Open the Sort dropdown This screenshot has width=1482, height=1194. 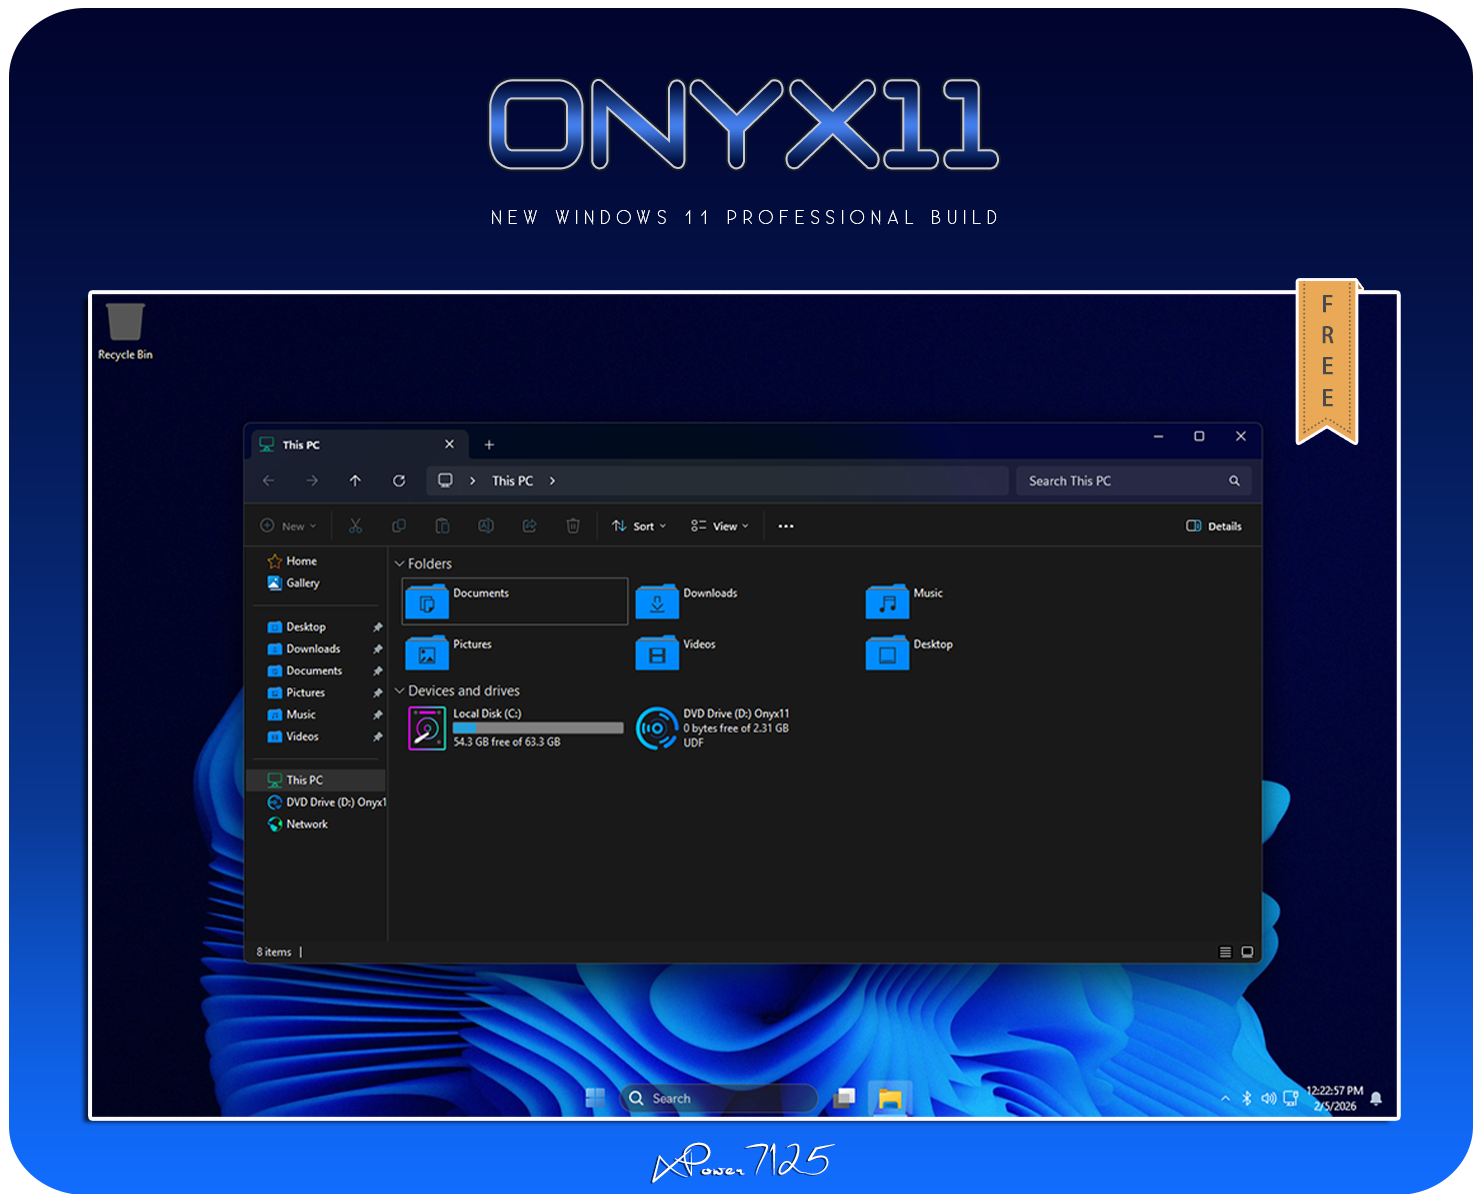(639, 526)
